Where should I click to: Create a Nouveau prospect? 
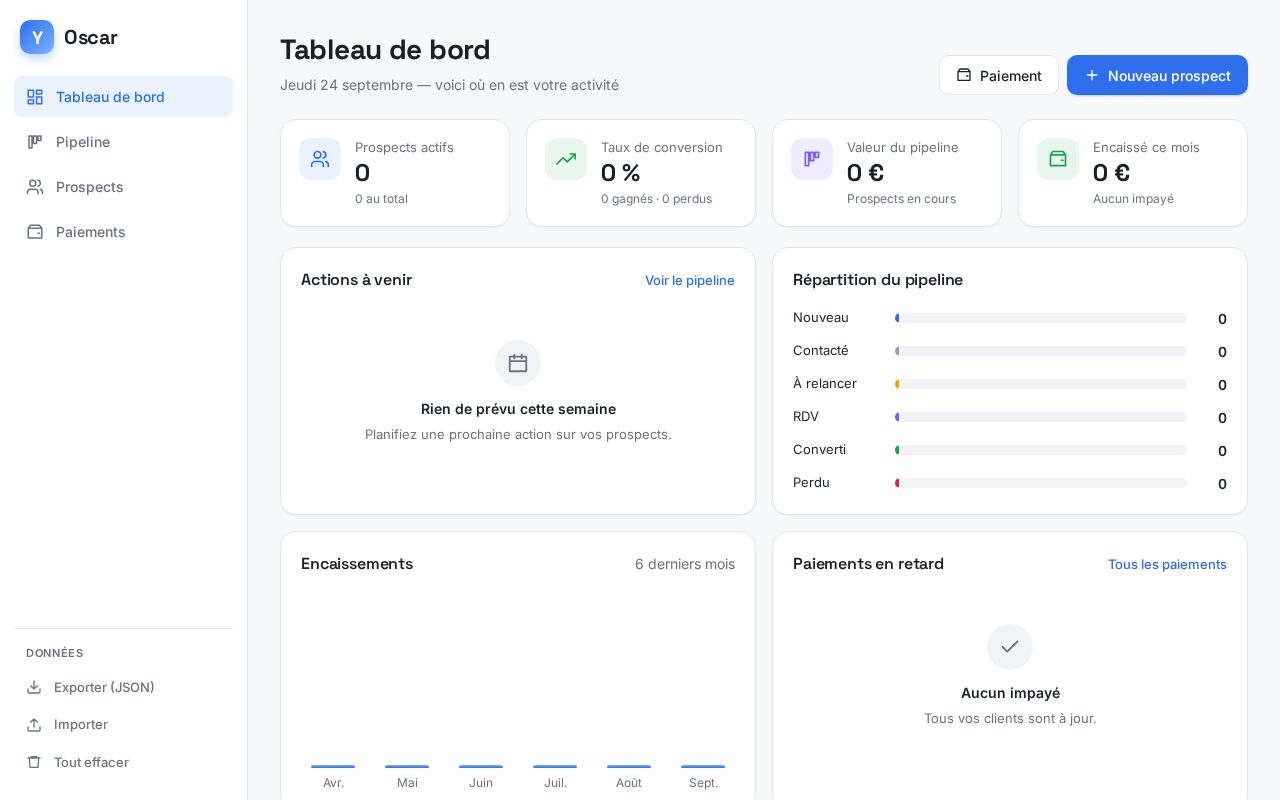click(1157, 75)
